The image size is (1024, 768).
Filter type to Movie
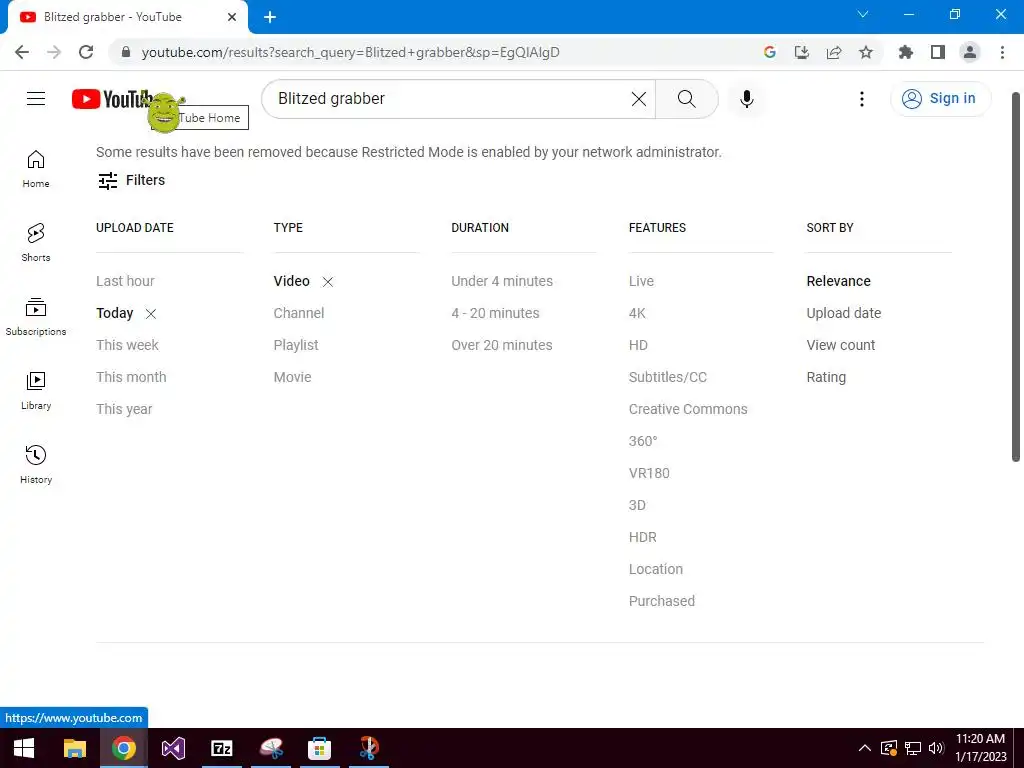[x=293, y=377]
